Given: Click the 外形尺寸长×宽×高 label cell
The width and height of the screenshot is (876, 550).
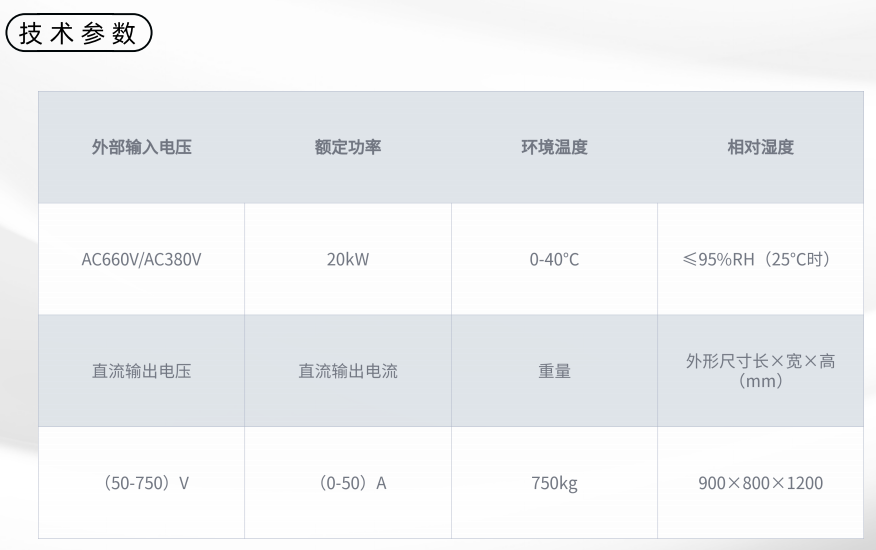Looking at the screenshot, I should 760,371.
